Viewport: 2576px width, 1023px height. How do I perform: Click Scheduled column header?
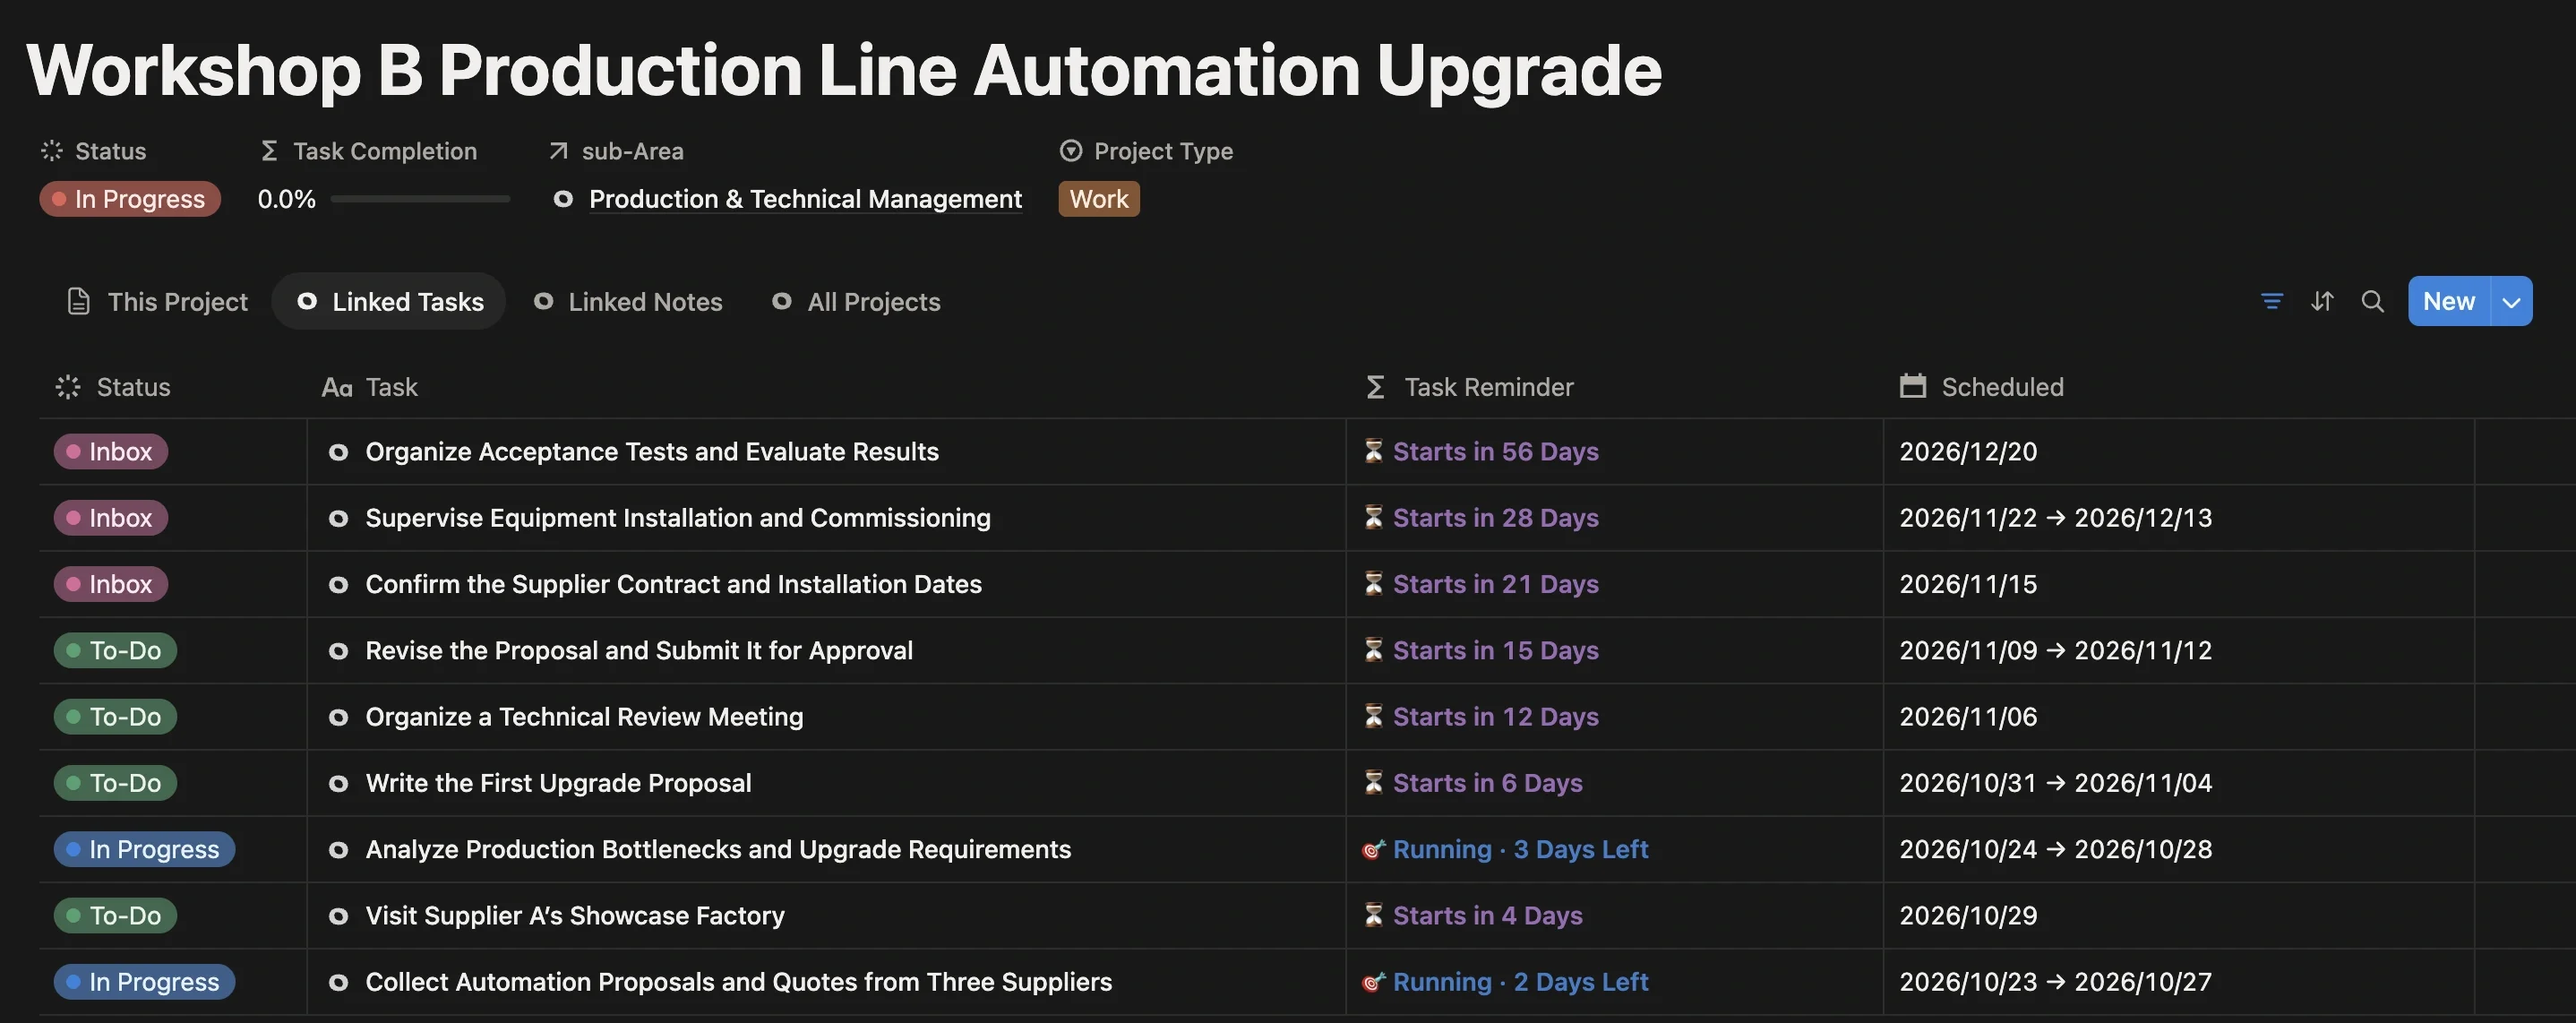[x=1982, y=387]
